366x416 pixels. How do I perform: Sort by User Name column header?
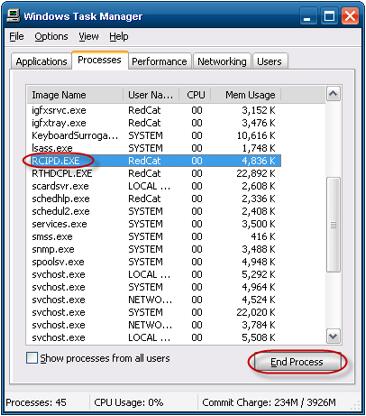coord(151,95)
